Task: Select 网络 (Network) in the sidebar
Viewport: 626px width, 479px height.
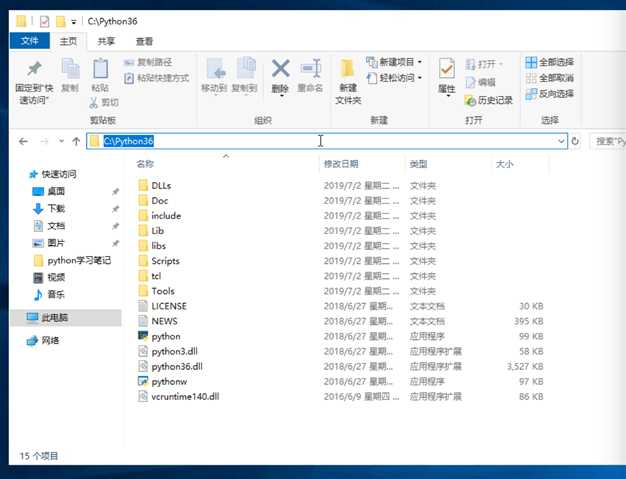Action: point(43,340)
